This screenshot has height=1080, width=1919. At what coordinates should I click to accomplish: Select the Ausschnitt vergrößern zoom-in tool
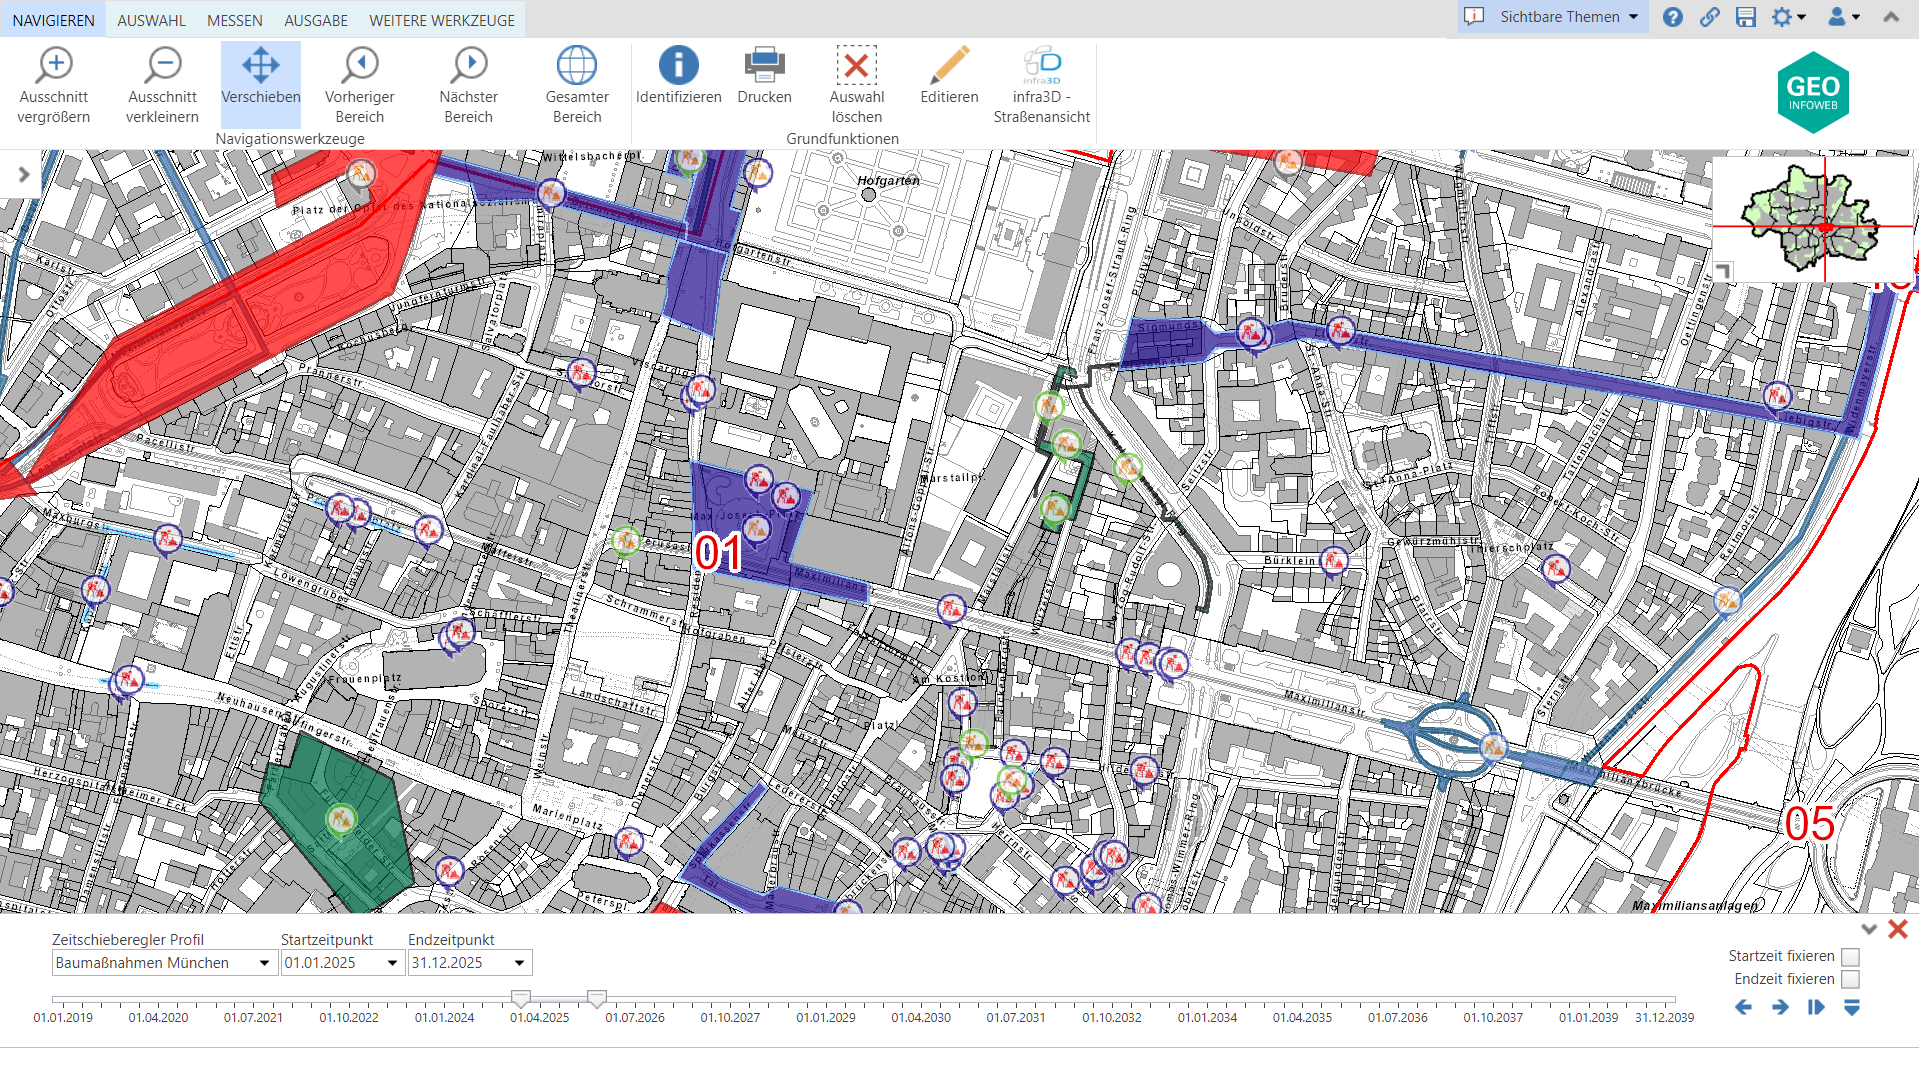coord(54,84)
